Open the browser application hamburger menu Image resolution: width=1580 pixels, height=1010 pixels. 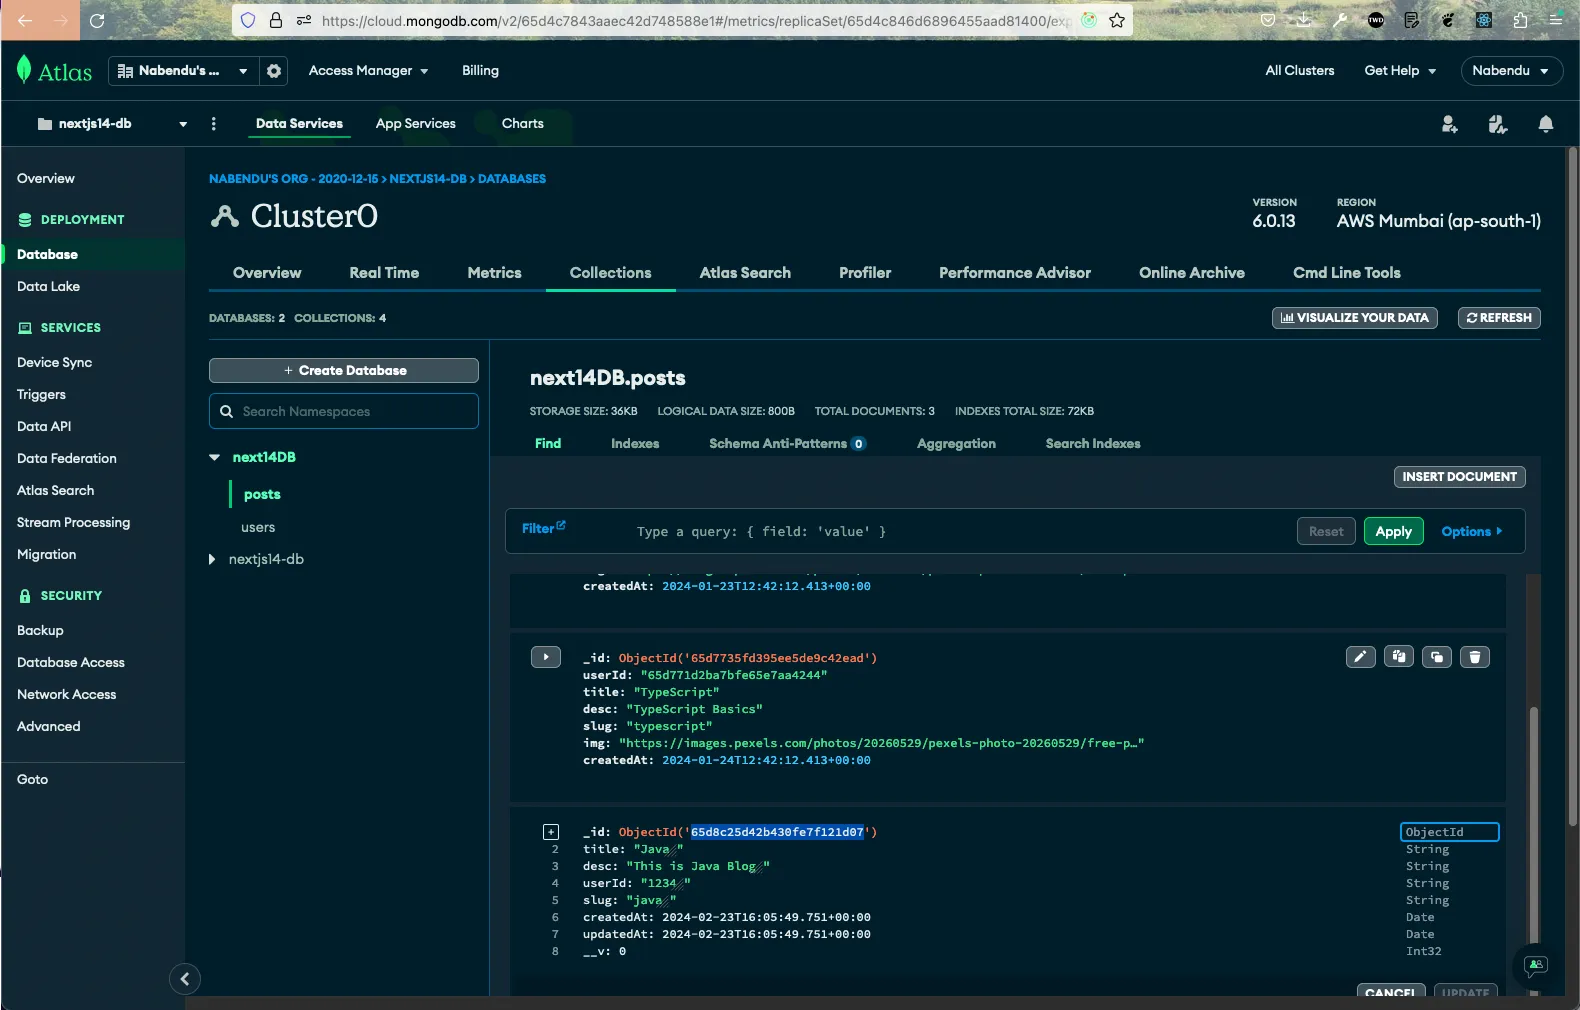coord(1556,20)
